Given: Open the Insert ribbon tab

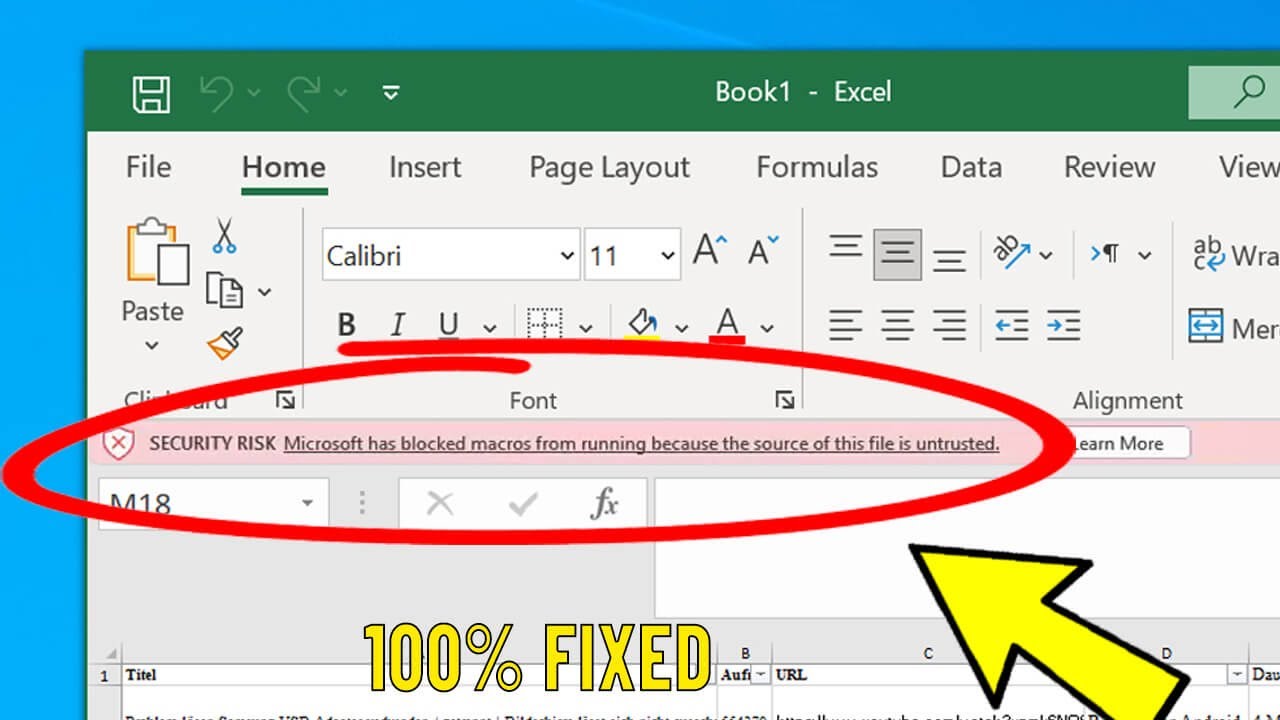Looking at the screenshot, I should coord(425,167).
